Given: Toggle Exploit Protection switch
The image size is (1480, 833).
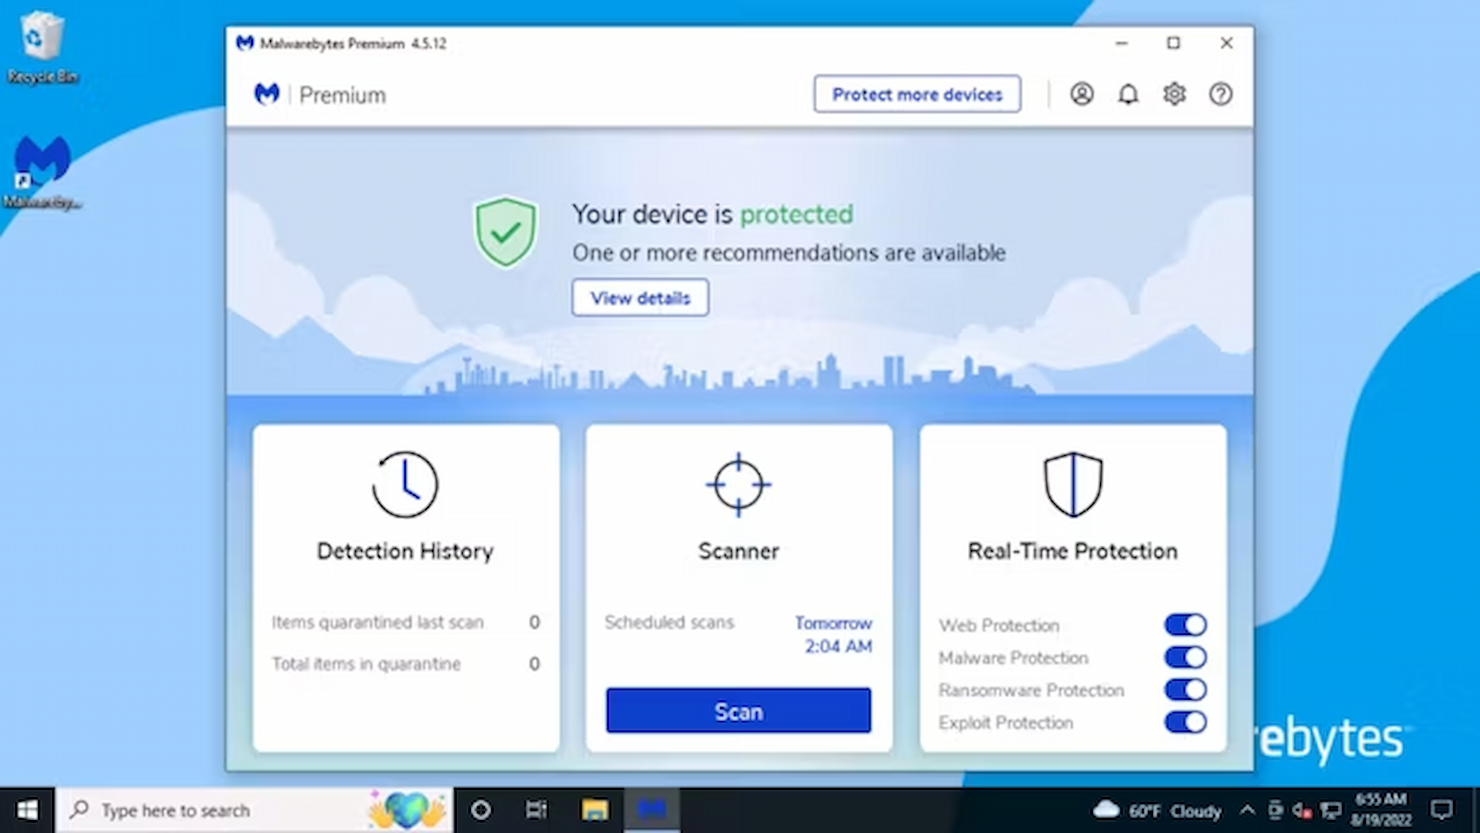Looking at the screenshot, I should click(1185, 722).
